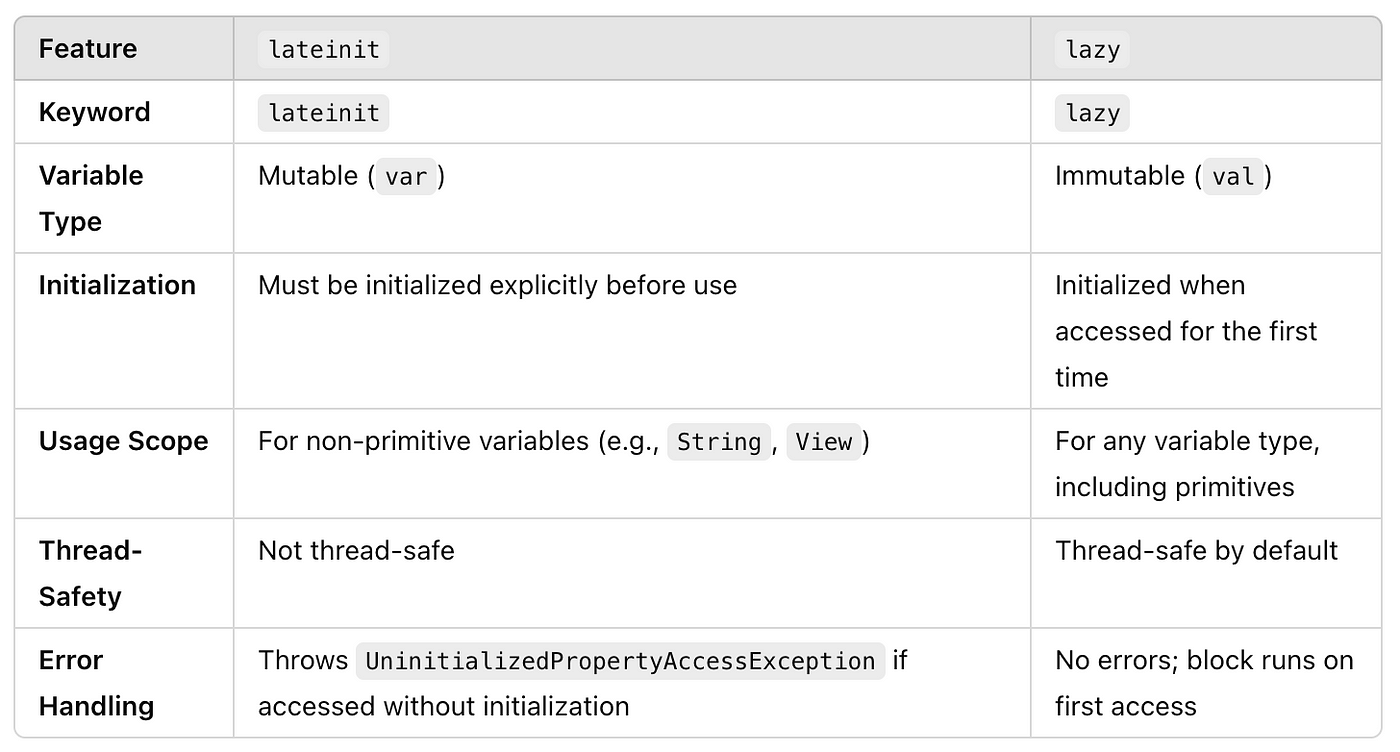Click the var code chip
The image size is (1400, 752).
(406, 177)
